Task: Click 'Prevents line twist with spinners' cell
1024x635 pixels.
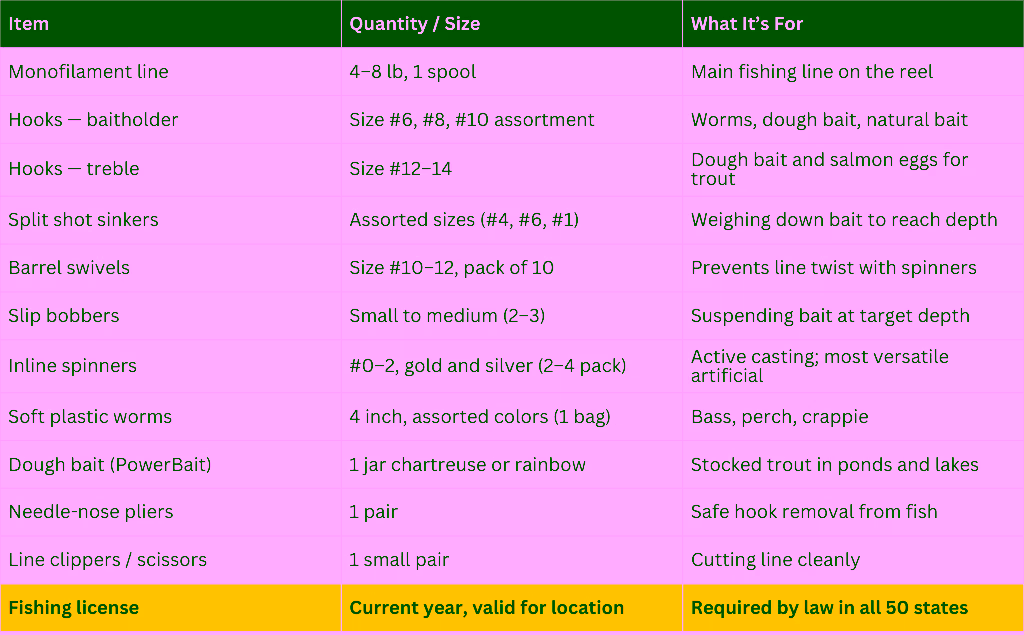Action: pos(833,268)
